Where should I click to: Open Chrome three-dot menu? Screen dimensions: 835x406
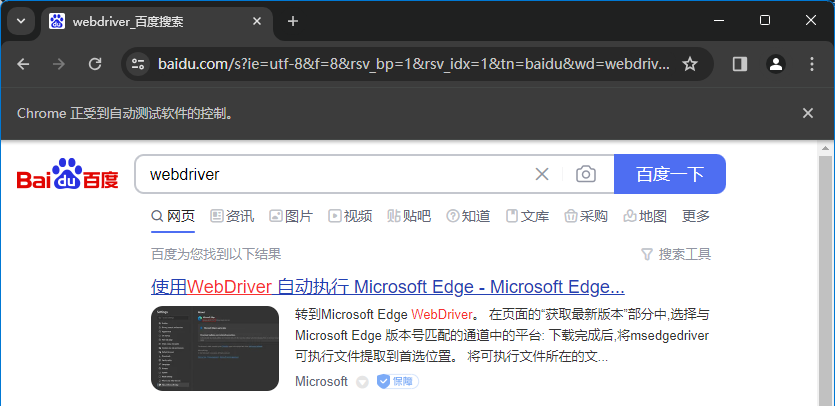click(x=812, y=64)
